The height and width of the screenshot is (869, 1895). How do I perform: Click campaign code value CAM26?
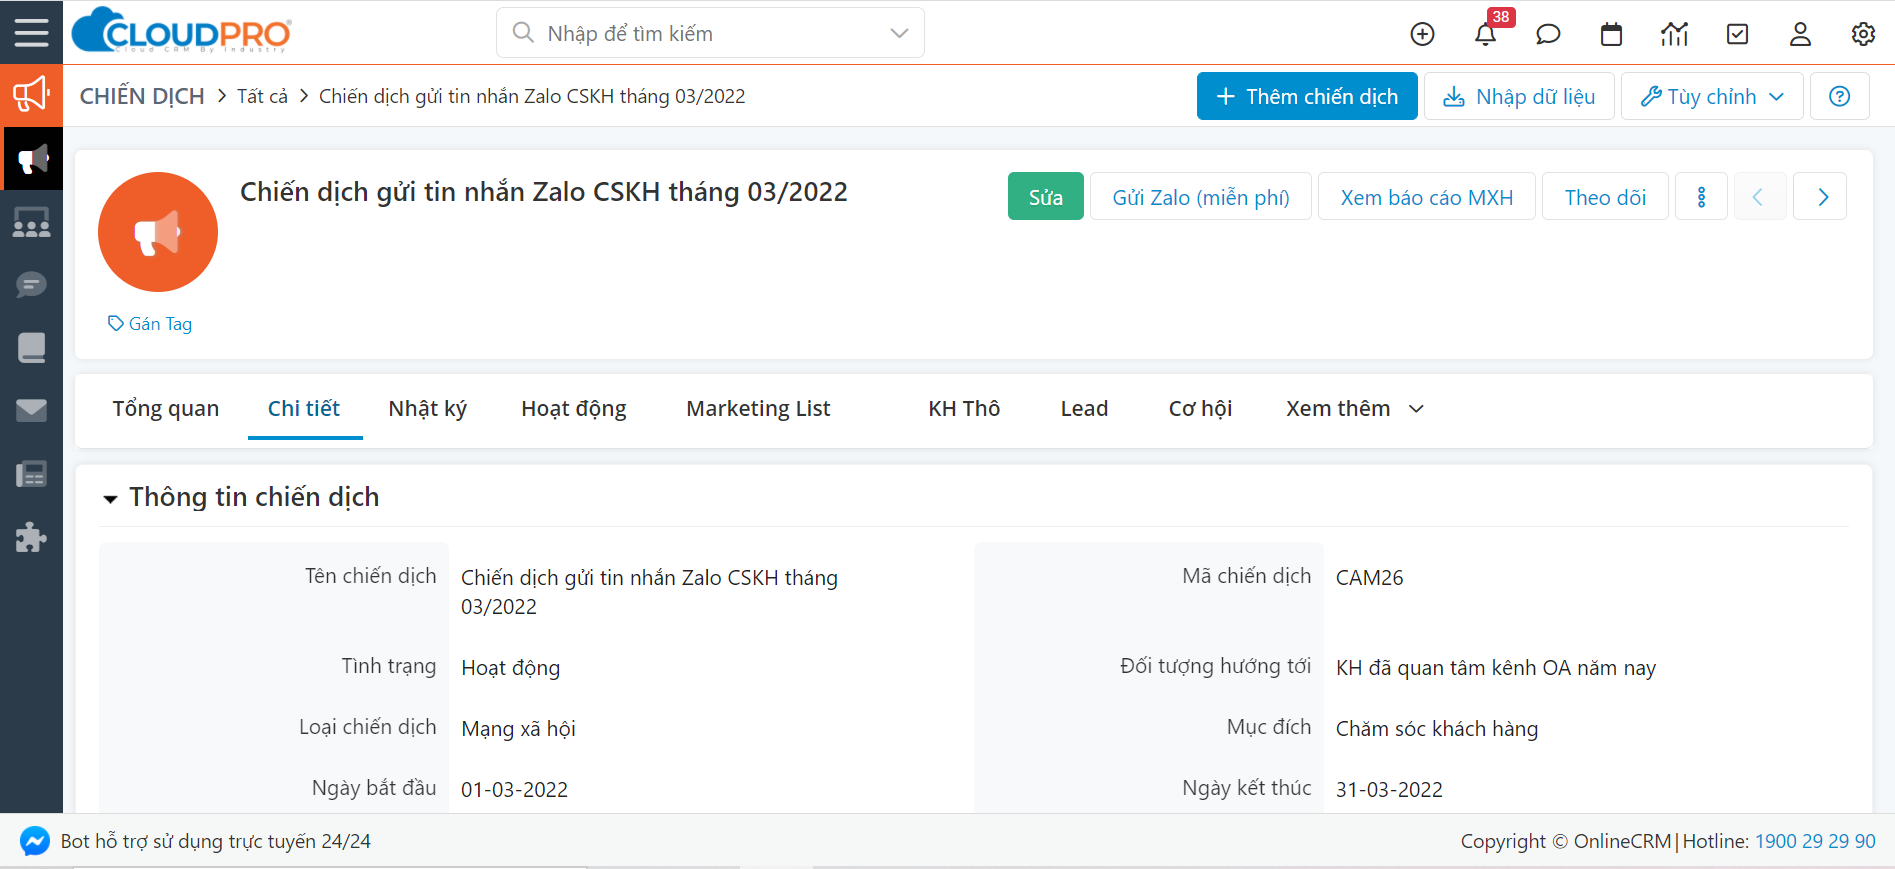(x=1370, y=578)
